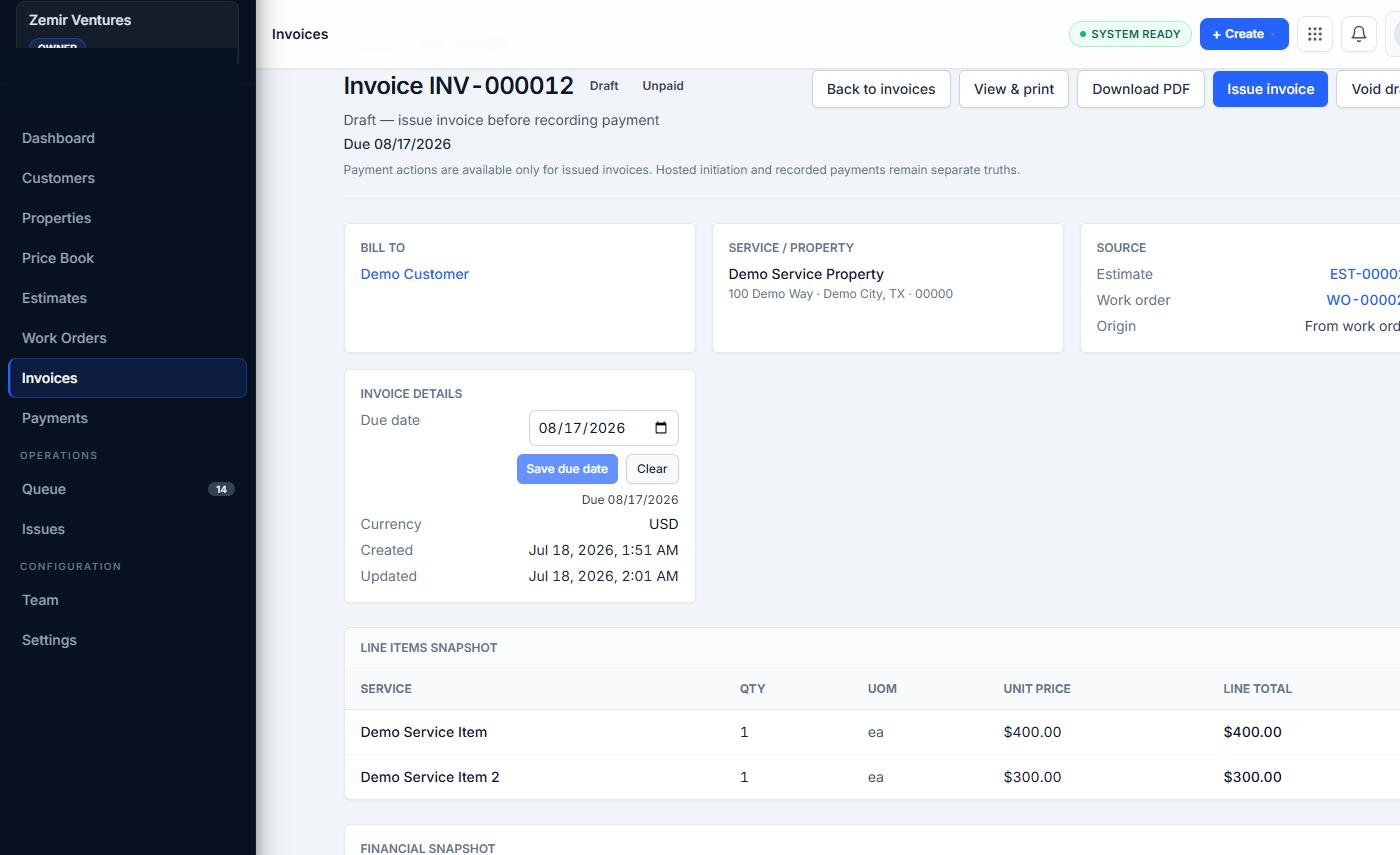The image size is (1400, 855).
Task: Click the SERVICE column header
Action: coord(386,689)
